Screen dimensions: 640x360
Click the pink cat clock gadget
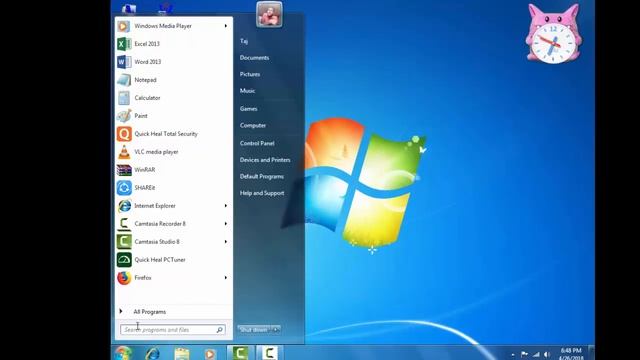(x=553, y=34)
